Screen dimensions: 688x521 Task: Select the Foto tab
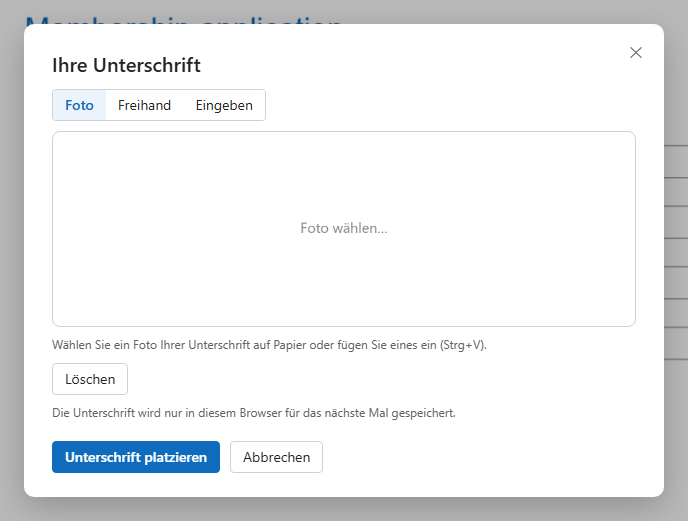pos(79,105)
